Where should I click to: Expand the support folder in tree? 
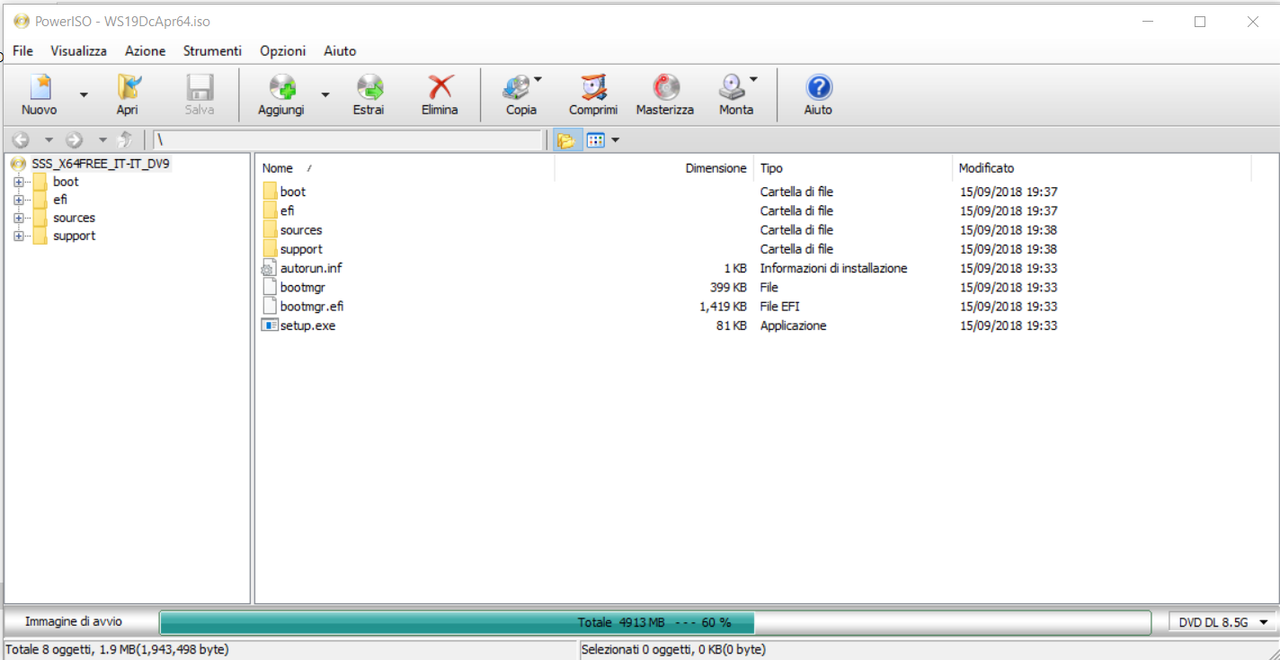(18, 236)
